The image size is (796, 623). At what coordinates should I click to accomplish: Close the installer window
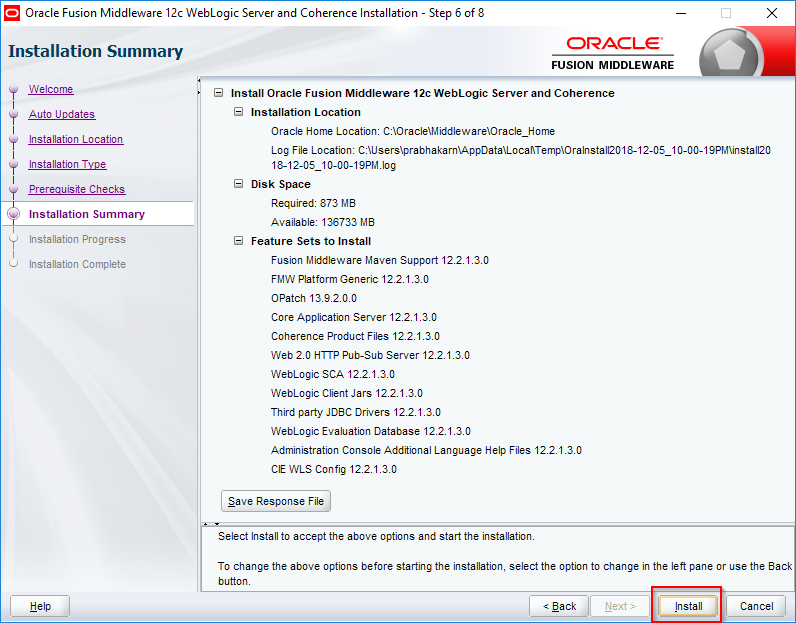point(772,13)
